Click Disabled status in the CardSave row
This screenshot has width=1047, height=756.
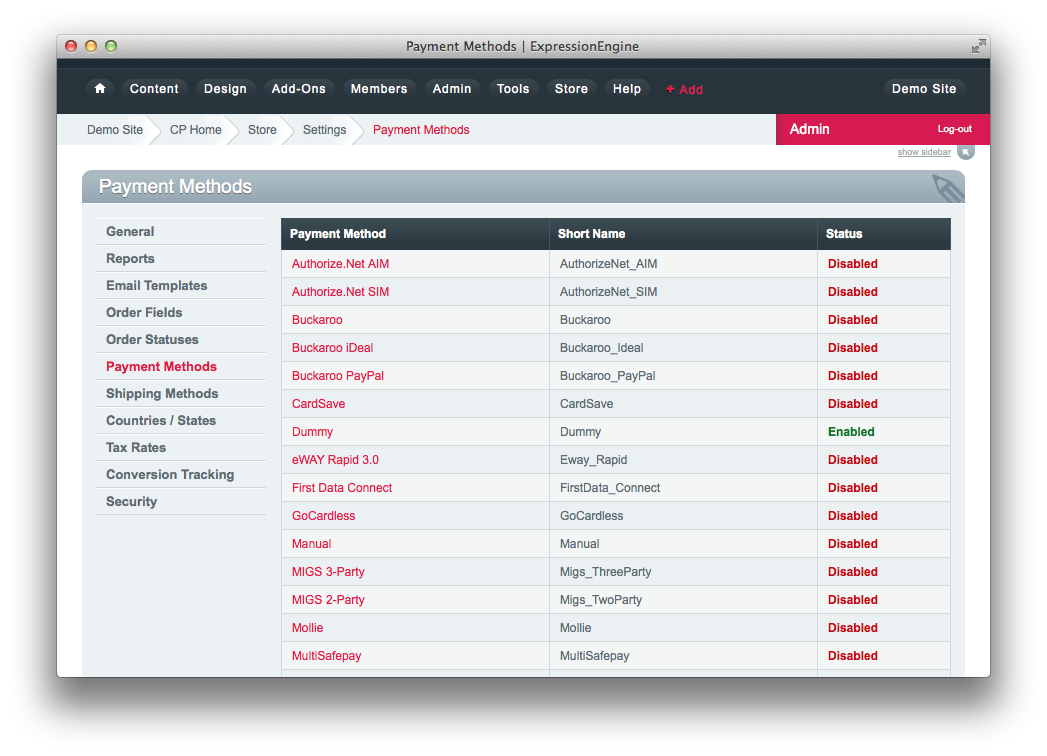pyautogui.click(x=853, y=404)
